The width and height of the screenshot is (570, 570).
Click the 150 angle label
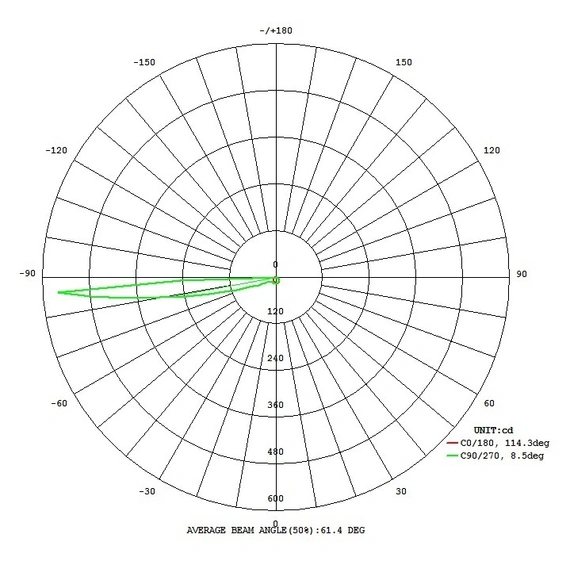click(x=404, y=62)
